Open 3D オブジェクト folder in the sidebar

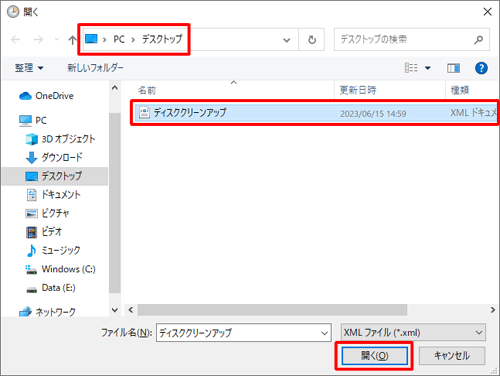[61, 139]
